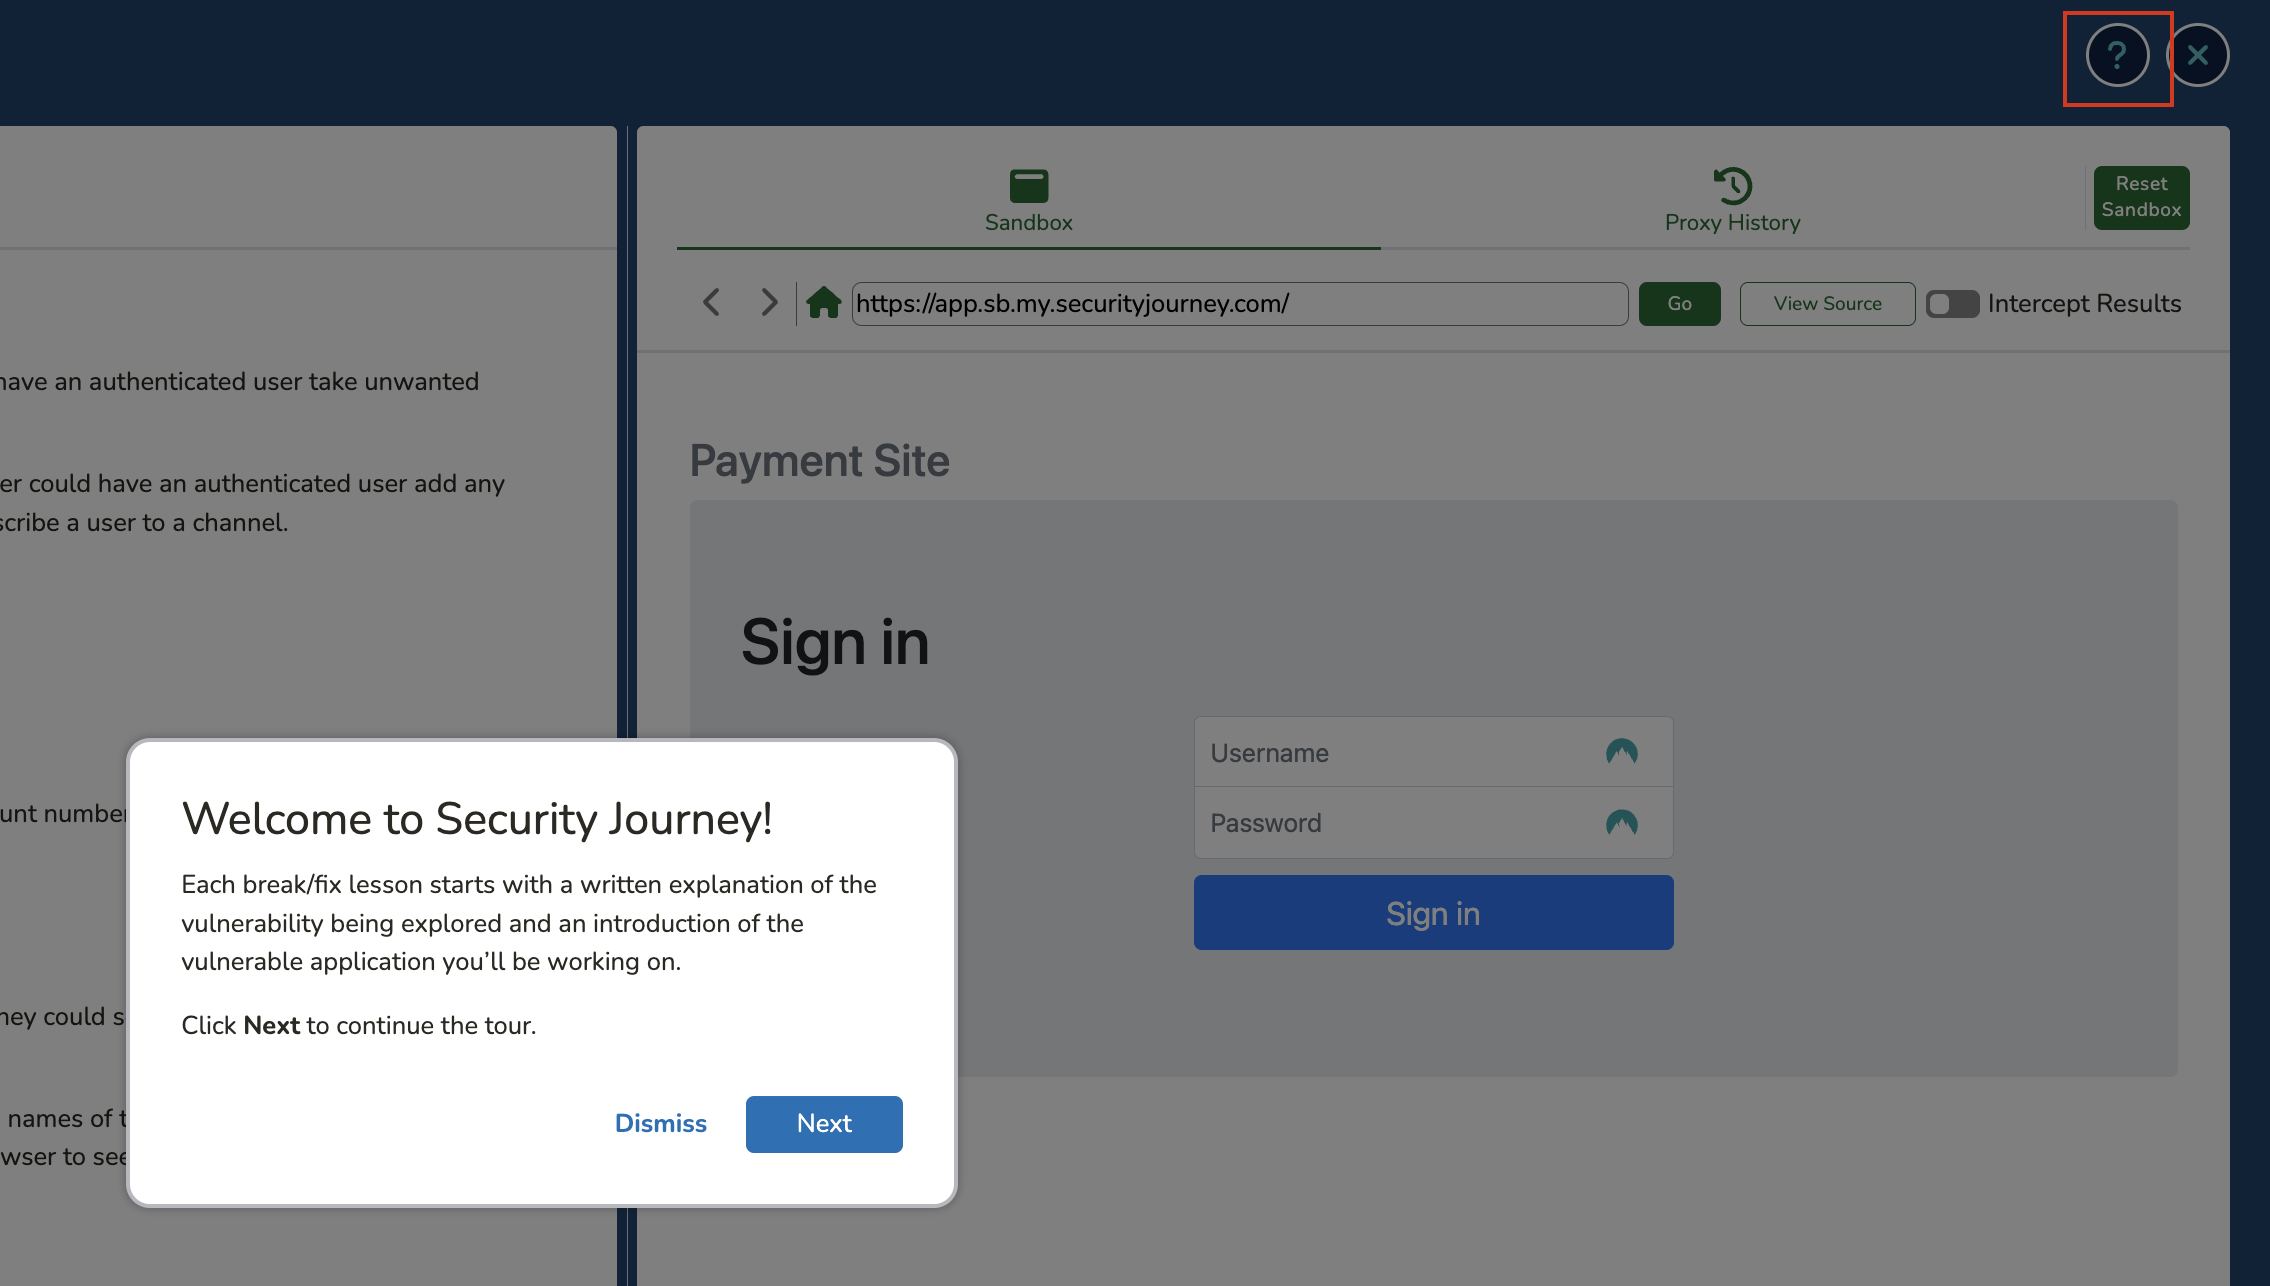
Task: Click the Sandbox window icon
Action: tap(1028, 186)
